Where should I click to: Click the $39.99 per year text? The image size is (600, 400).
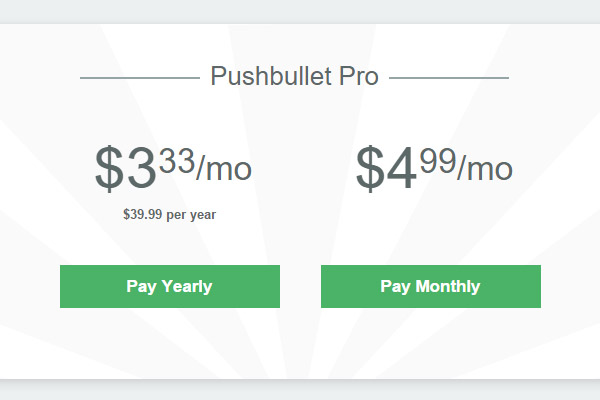tap(170, 214)
